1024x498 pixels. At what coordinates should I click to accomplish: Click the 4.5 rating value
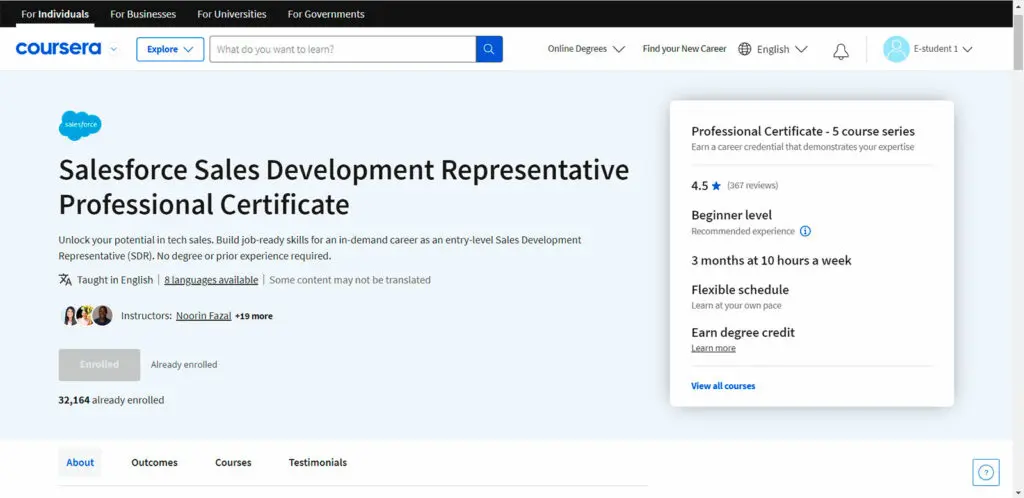point(699,185)
